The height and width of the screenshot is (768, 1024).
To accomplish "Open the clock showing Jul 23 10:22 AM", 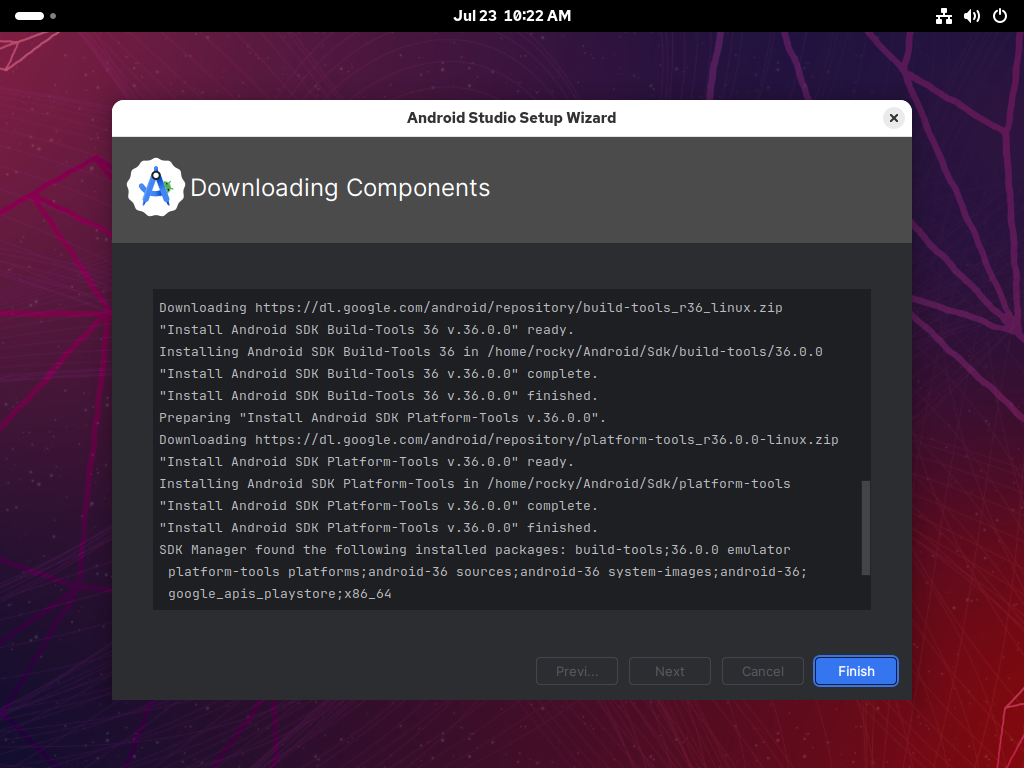I will coord(512,16).
